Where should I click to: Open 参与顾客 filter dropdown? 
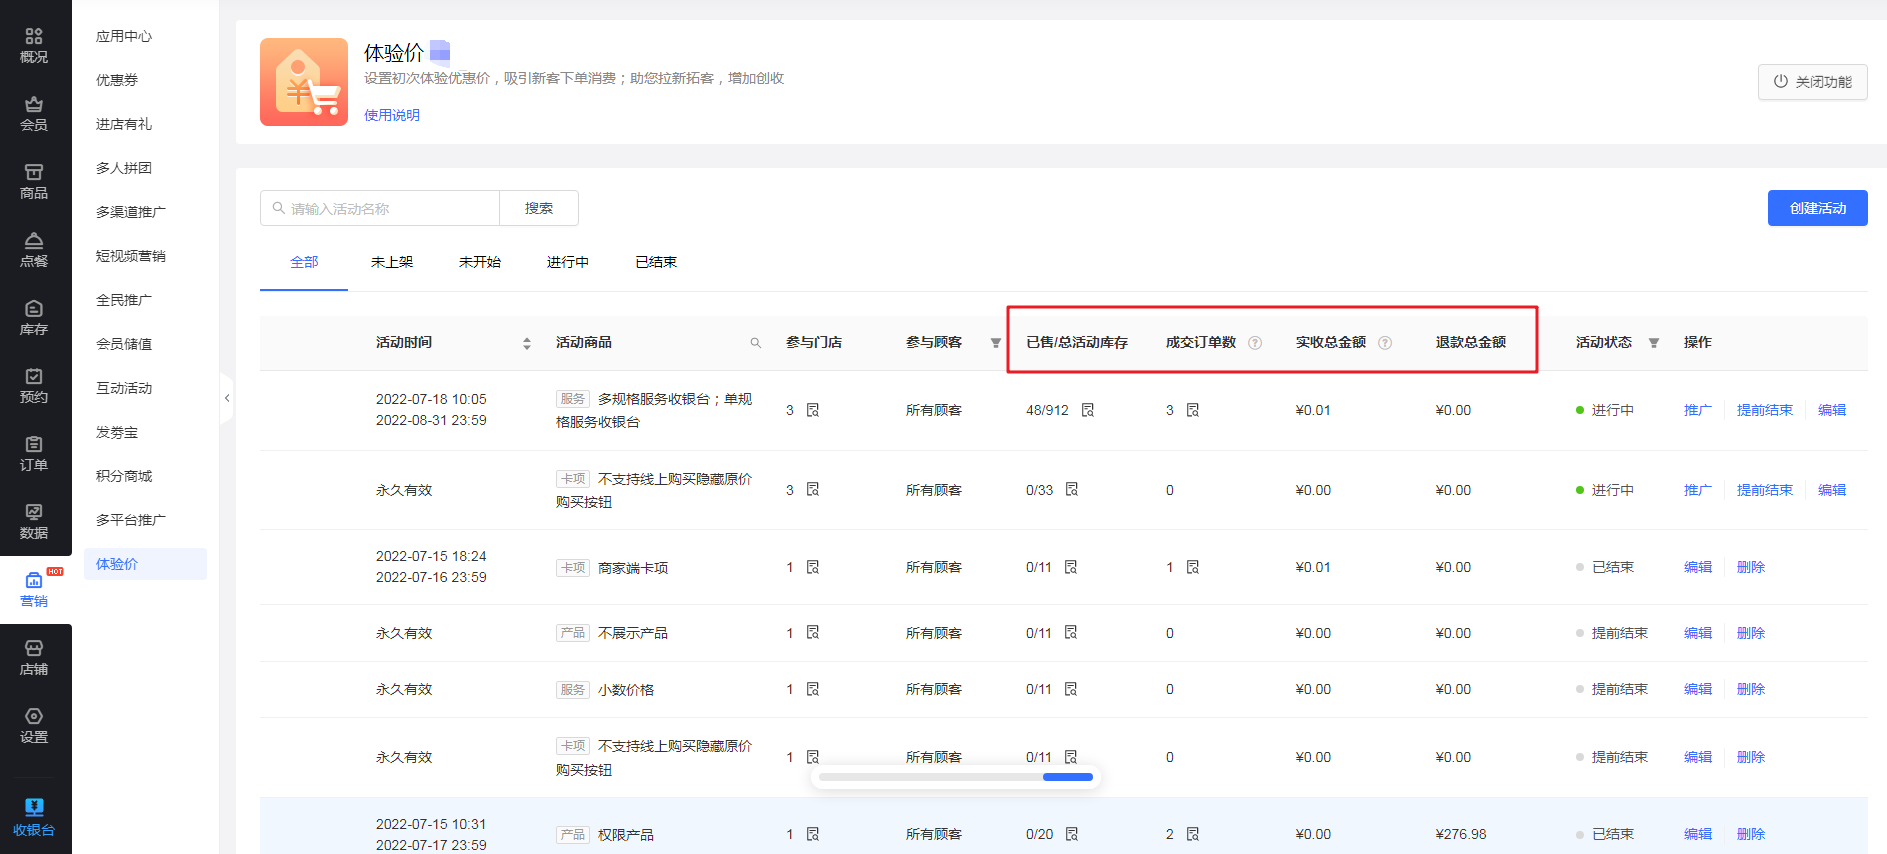click(995, 343)
